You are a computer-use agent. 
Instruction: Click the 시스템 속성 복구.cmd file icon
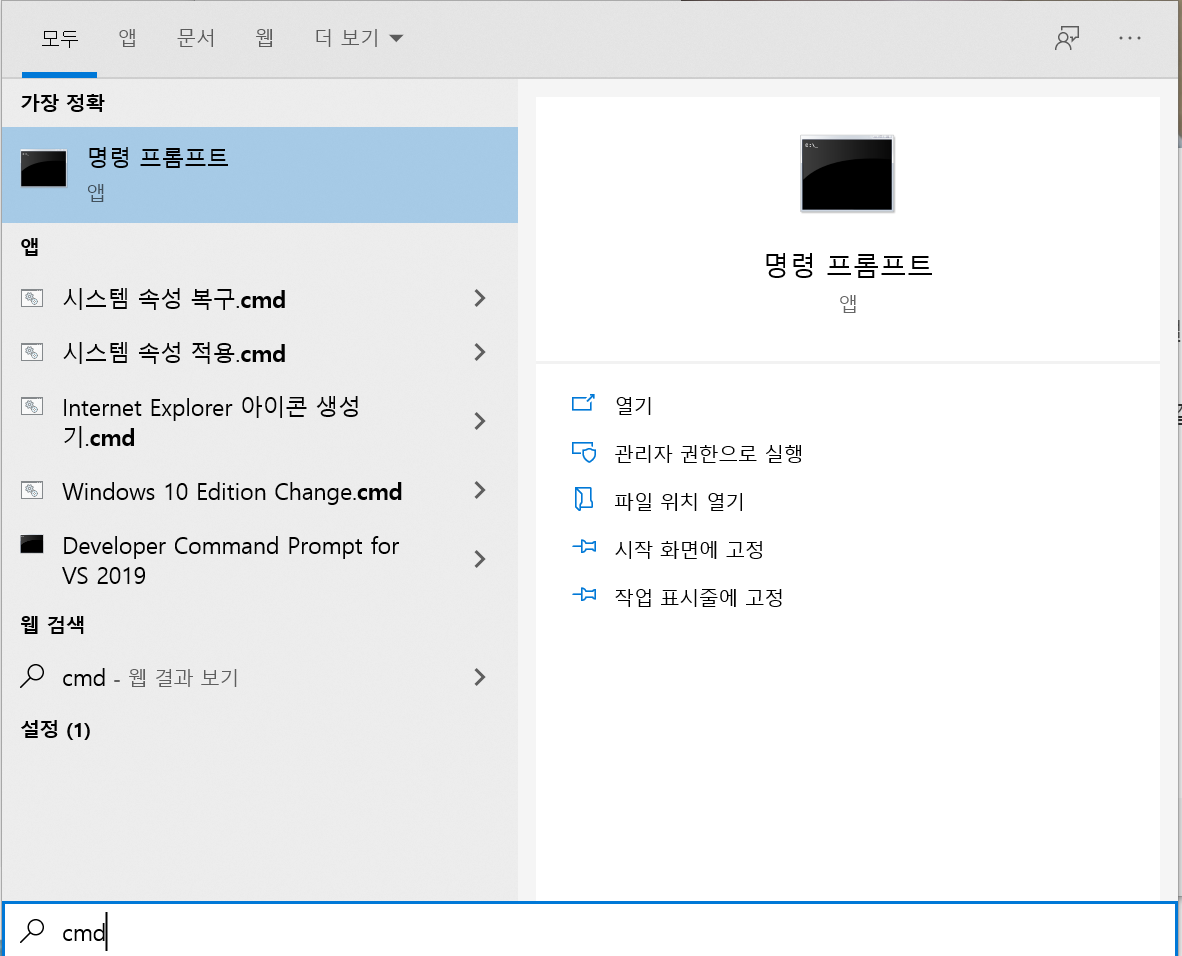point(32,299)
